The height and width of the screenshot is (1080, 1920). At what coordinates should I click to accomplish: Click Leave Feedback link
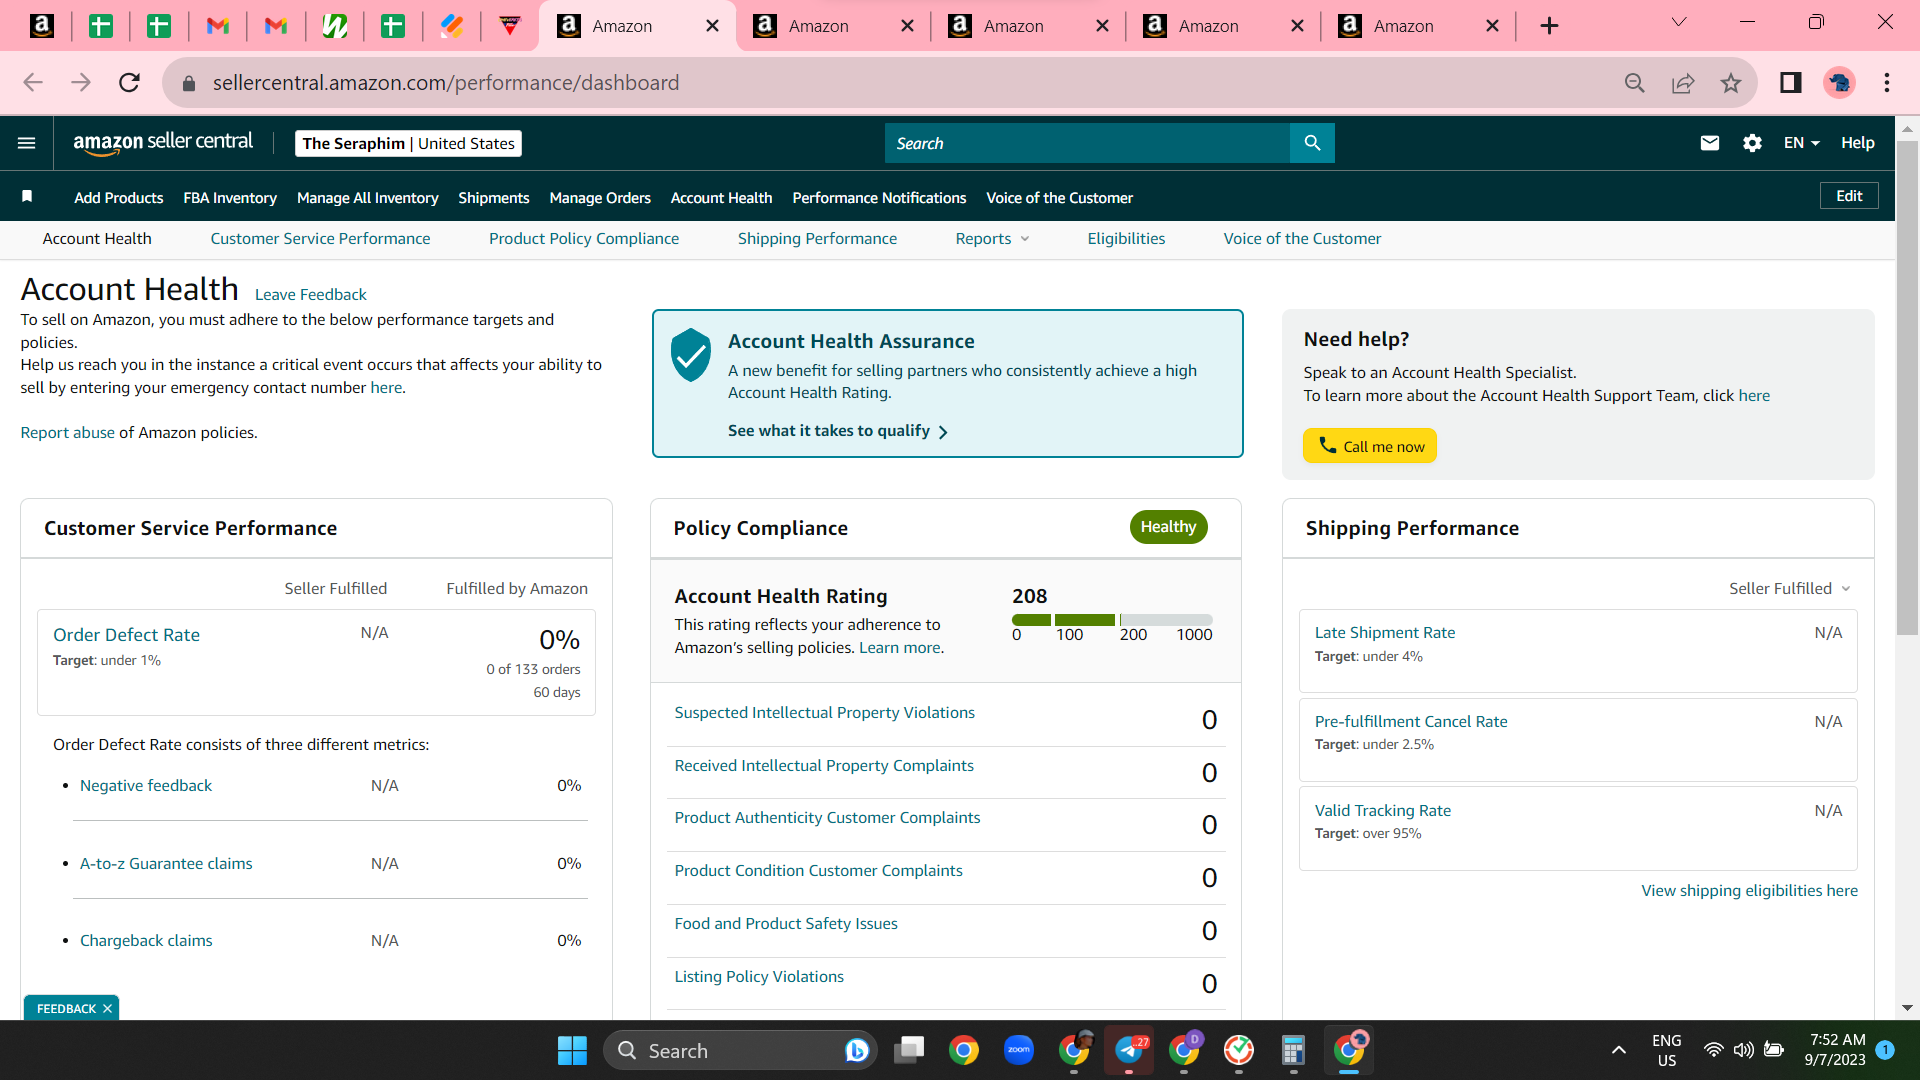(311, 295)
